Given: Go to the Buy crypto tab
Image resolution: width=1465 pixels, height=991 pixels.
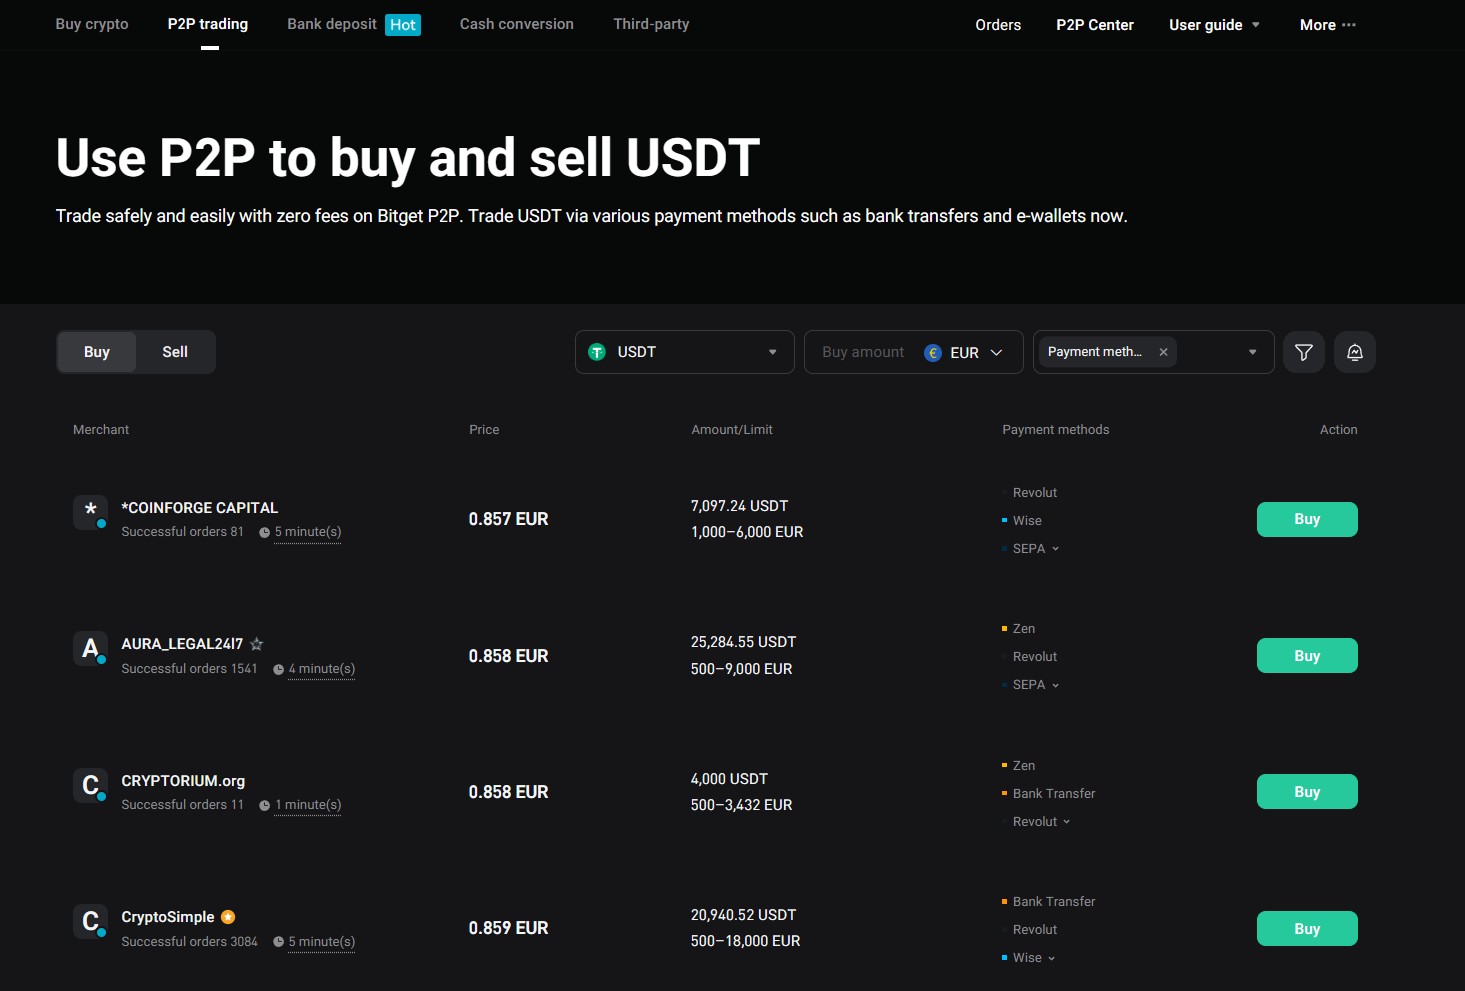Looking at the screenshot, I should point(92,24).
